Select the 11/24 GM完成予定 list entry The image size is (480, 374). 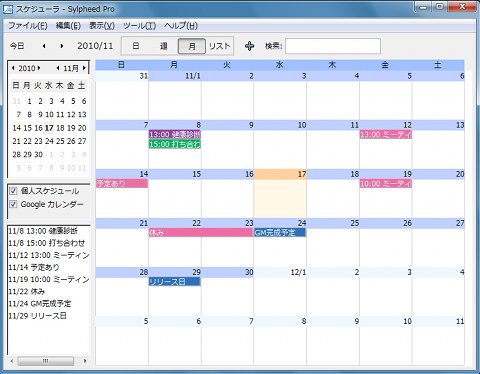point(40,304)
